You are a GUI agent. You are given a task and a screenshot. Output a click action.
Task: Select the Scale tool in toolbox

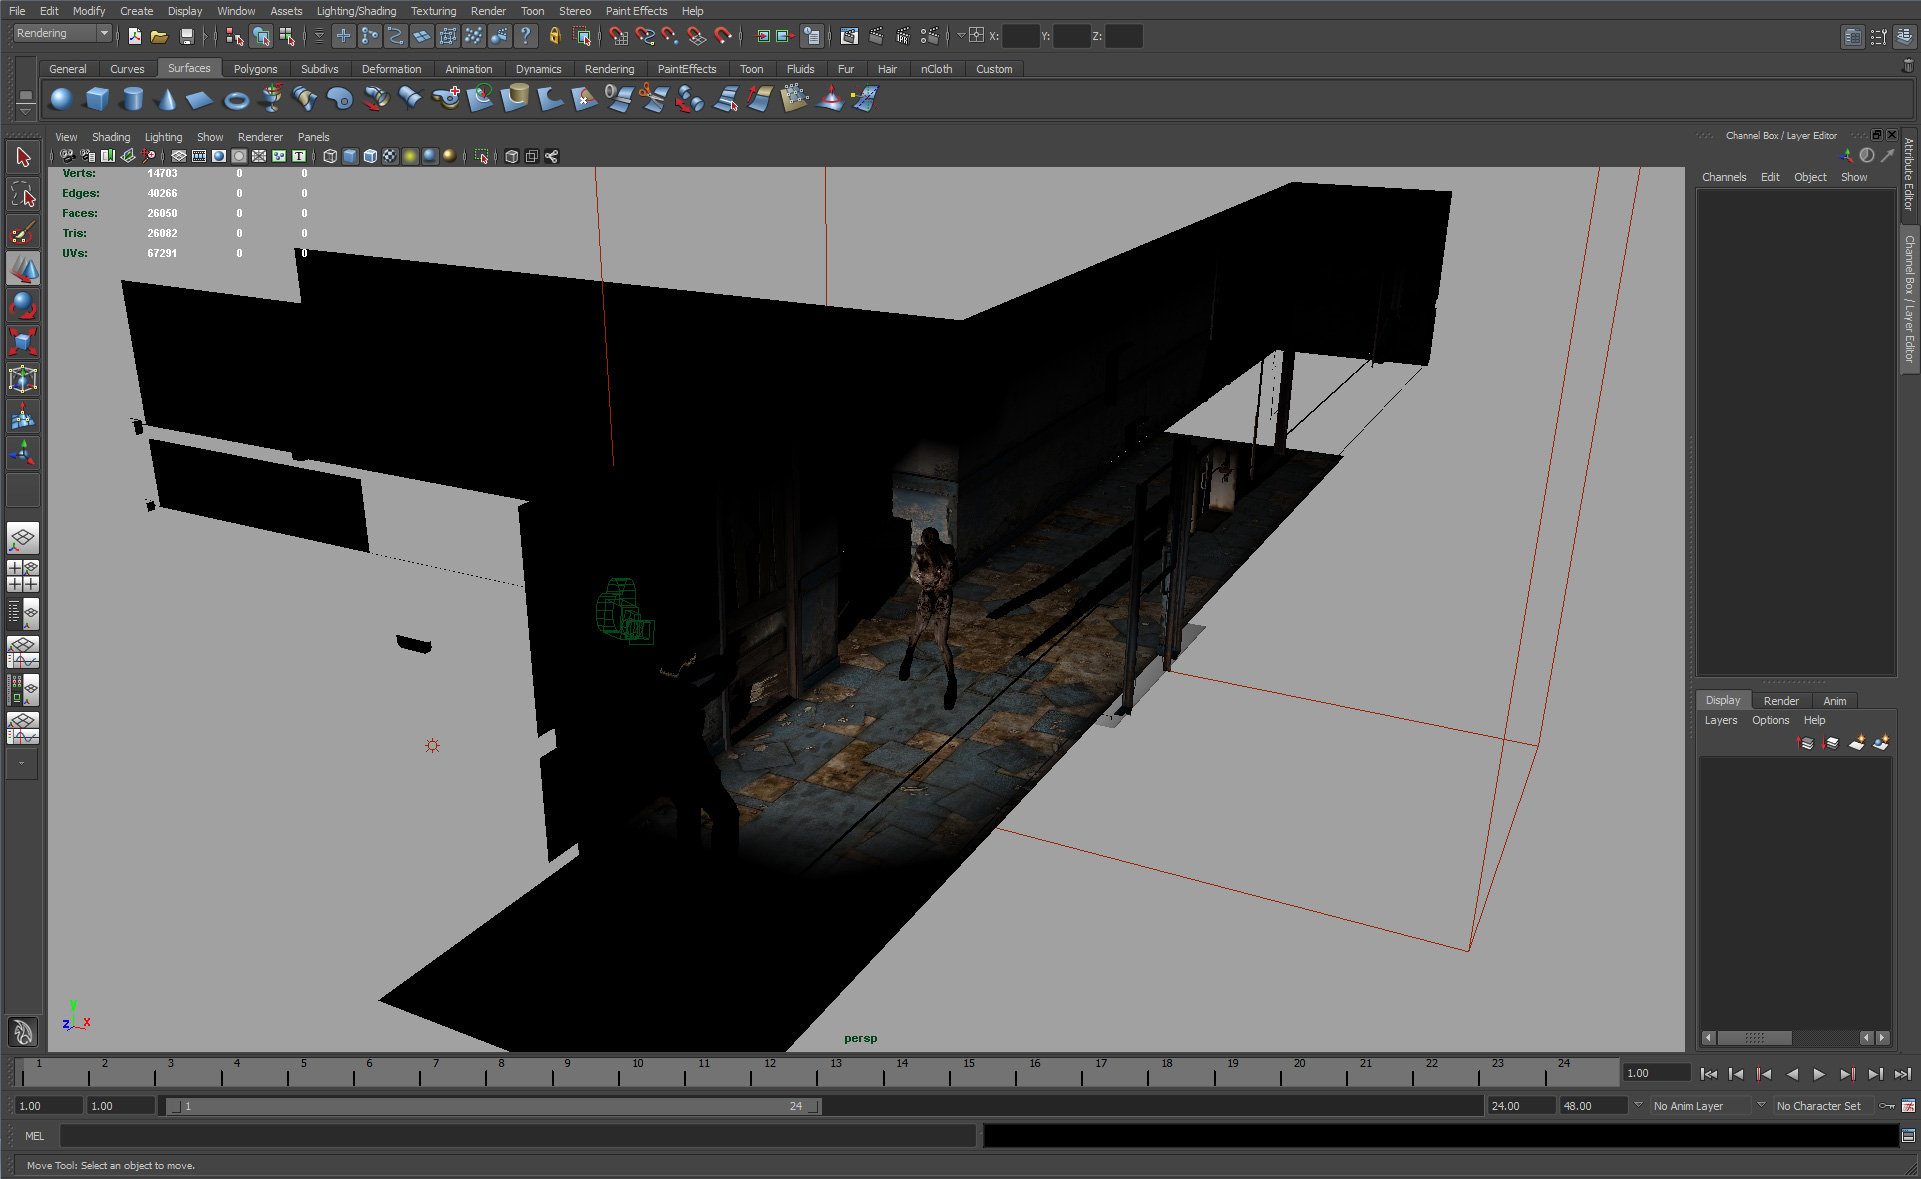pyautogui.click(x=23, y=342)
